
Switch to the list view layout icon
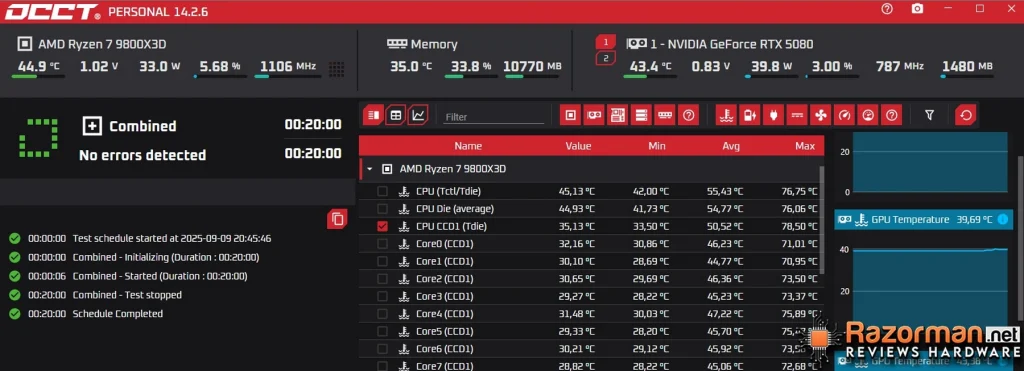pyautogui.click(x=373, y=115)
